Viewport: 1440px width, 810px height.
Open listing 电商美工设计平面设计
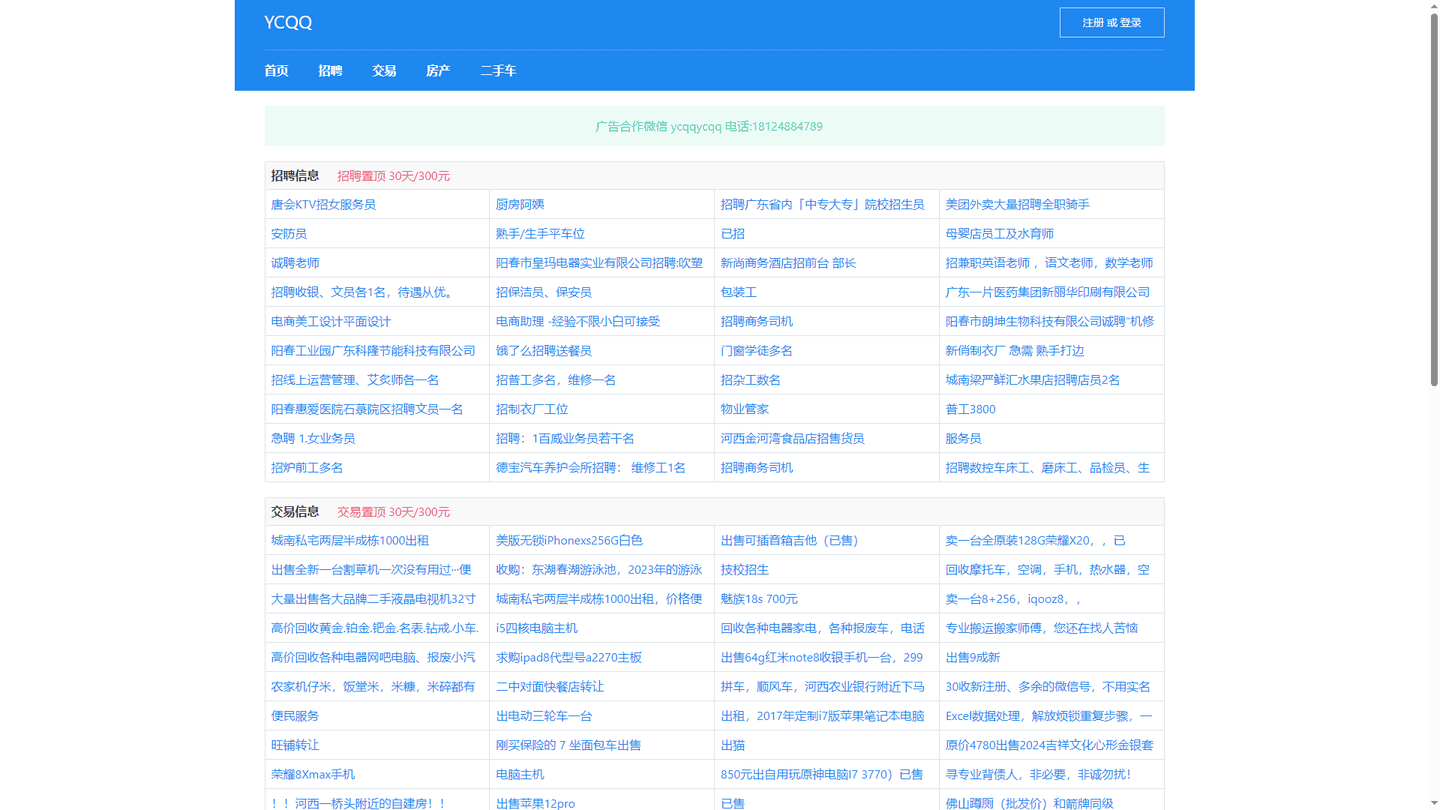coord(331,321)
